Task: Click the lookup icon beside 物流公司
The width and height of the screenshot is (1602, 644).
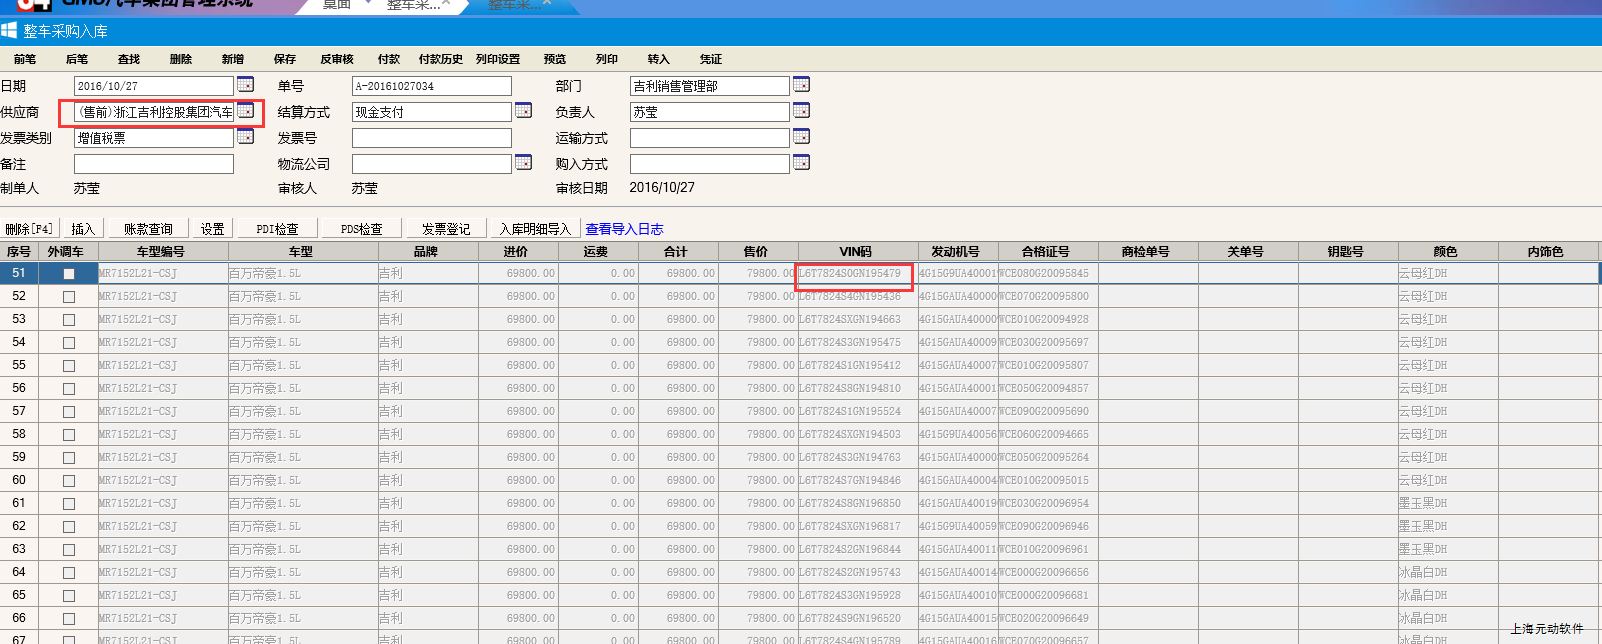Action: tap(523, 163)
